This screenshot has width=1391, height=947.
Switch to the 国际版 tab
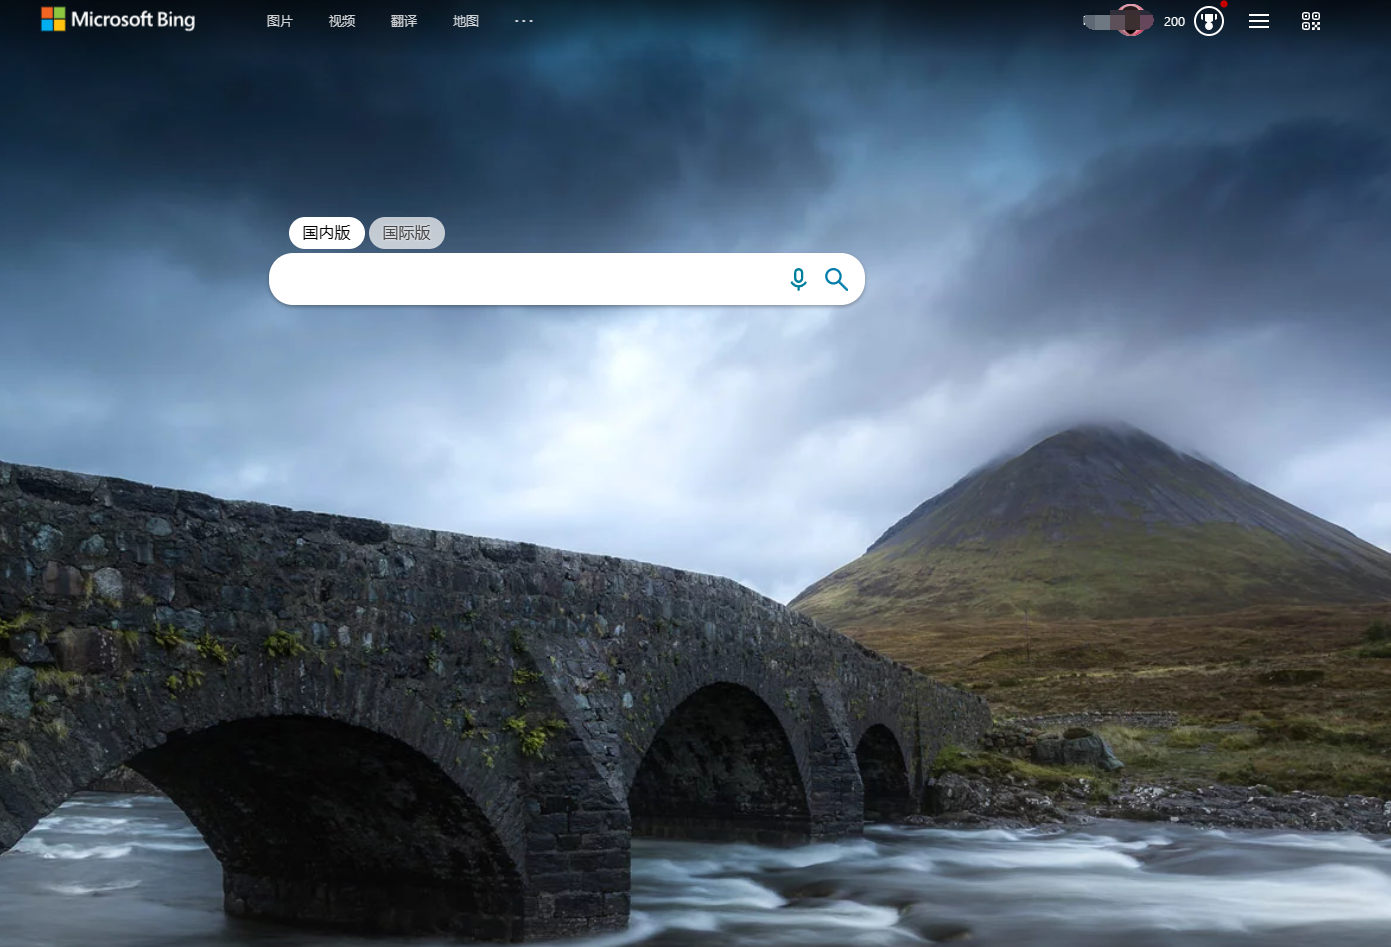[x=407, y=233]
